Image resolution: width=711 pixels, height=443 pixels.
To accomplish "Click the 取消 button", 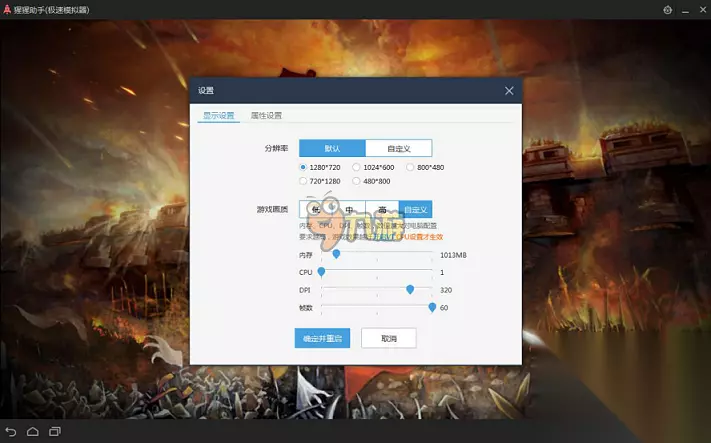I will (x=389, y=338).
